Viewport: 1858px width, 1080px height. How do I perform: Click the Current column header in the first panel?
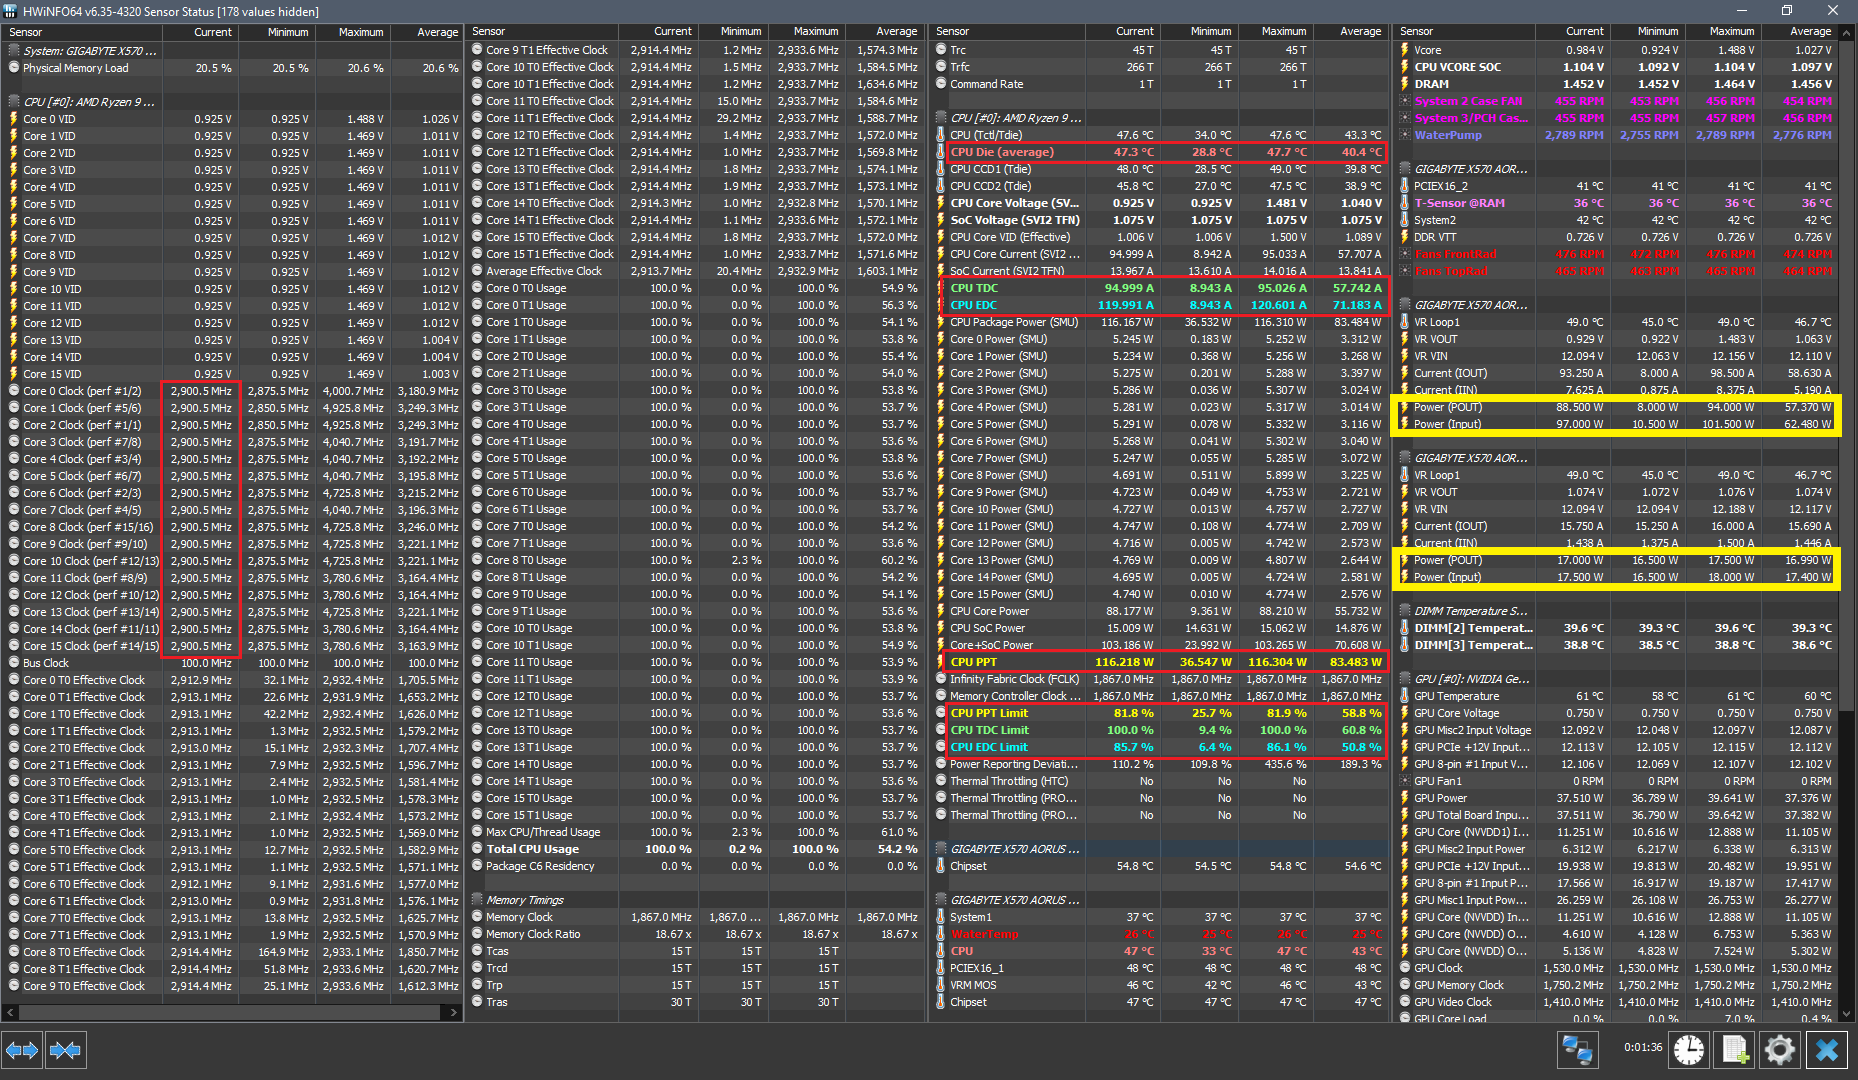(200, 32)
